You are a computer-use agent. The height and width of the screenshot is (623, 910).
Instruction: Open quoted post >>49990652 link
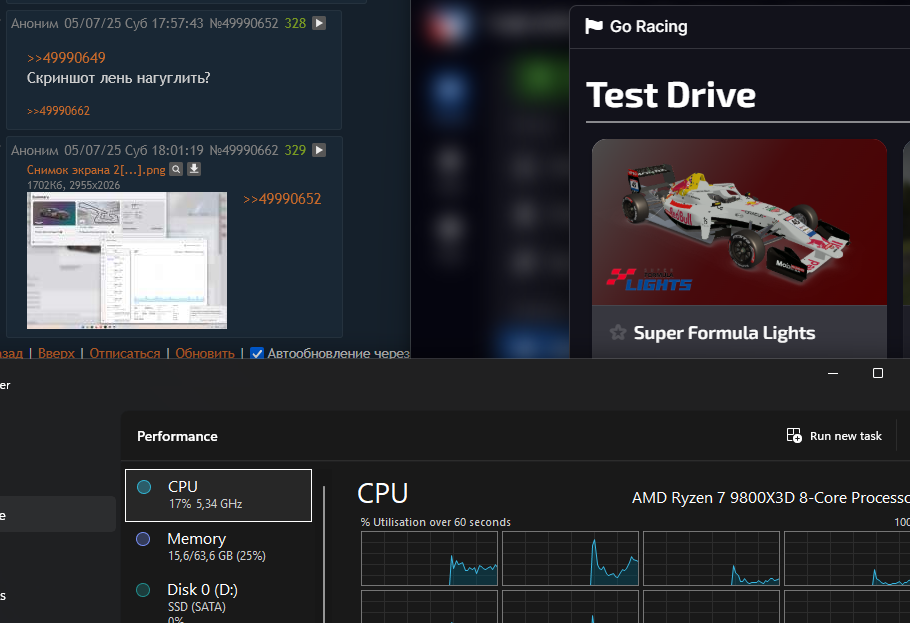[x=282, y=199]
